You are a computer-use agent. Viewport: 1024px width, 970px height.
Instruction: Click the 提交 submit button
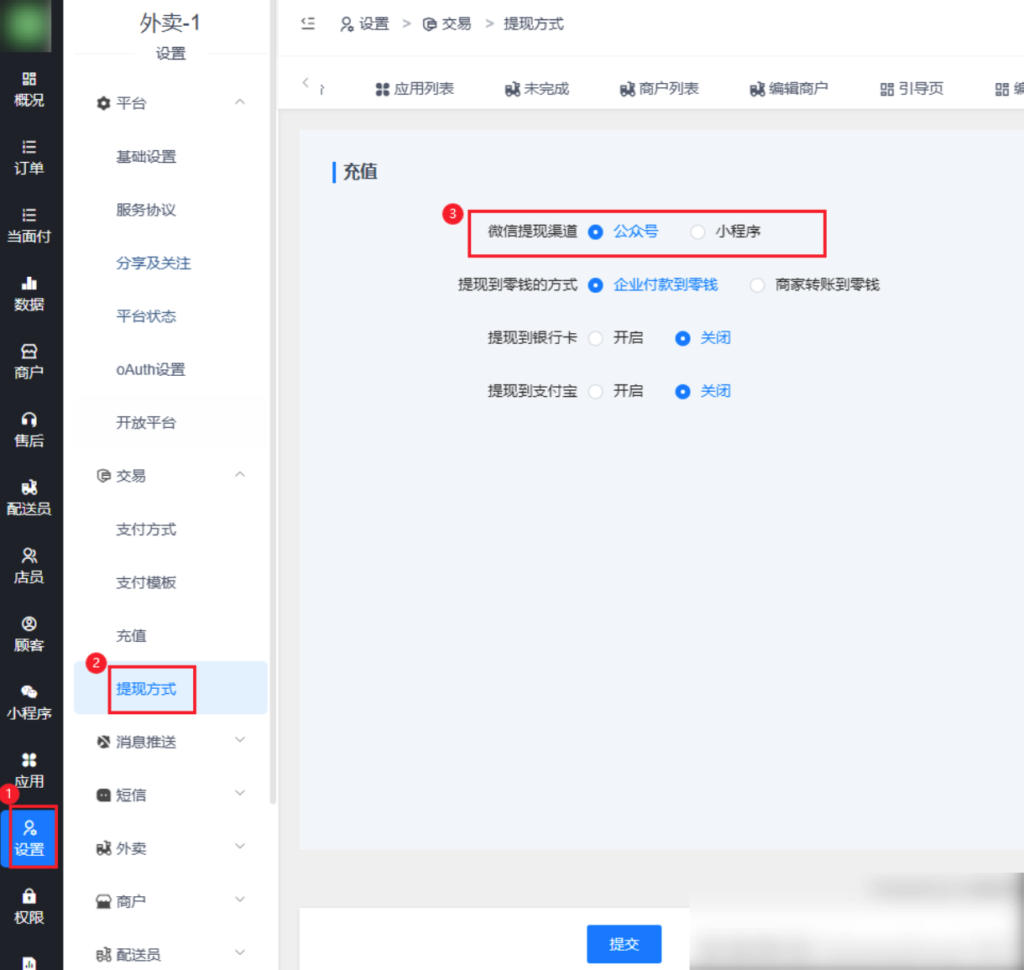pyautogui.click(x=623, y=943)
